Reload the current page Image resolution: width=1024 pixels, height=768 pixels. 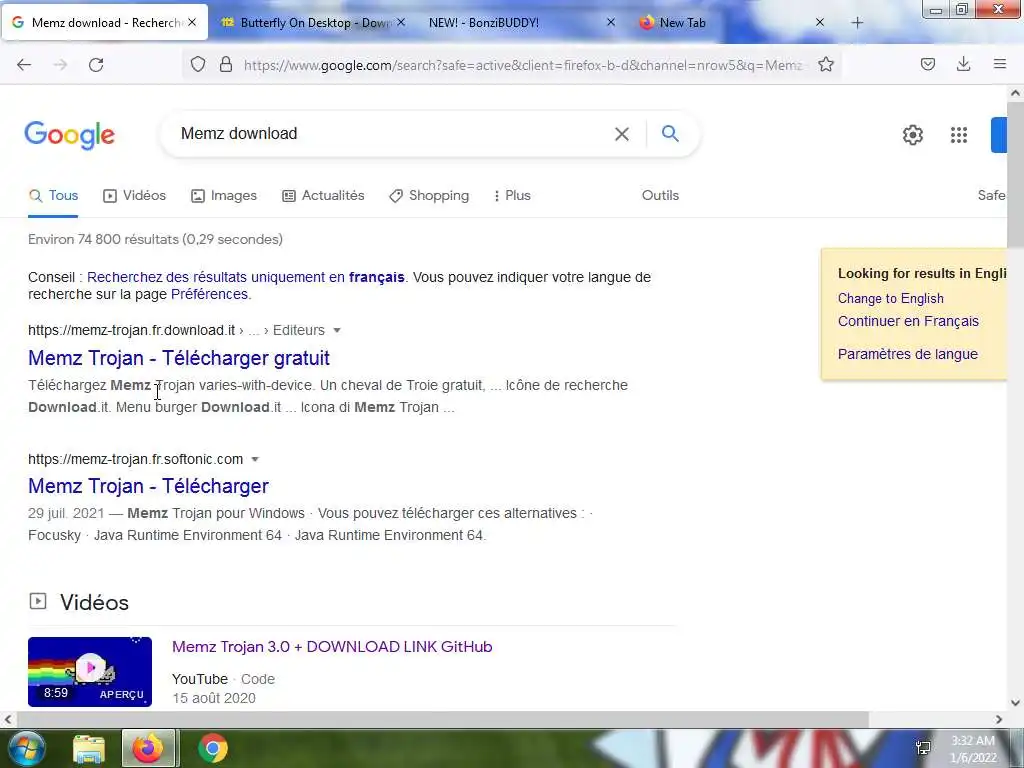point(96,65)
